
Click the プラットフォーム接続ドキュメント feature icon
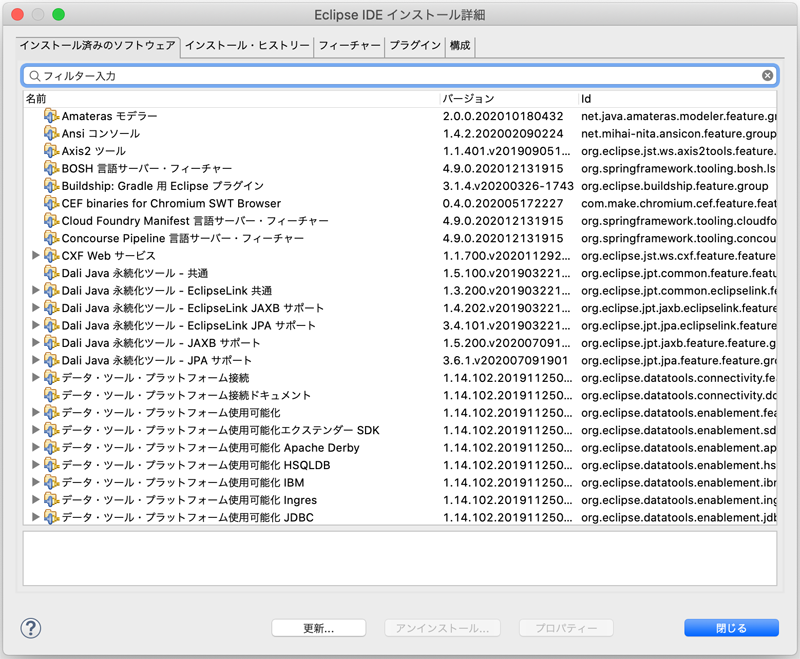pyautogui.click(x=51, y=395)
